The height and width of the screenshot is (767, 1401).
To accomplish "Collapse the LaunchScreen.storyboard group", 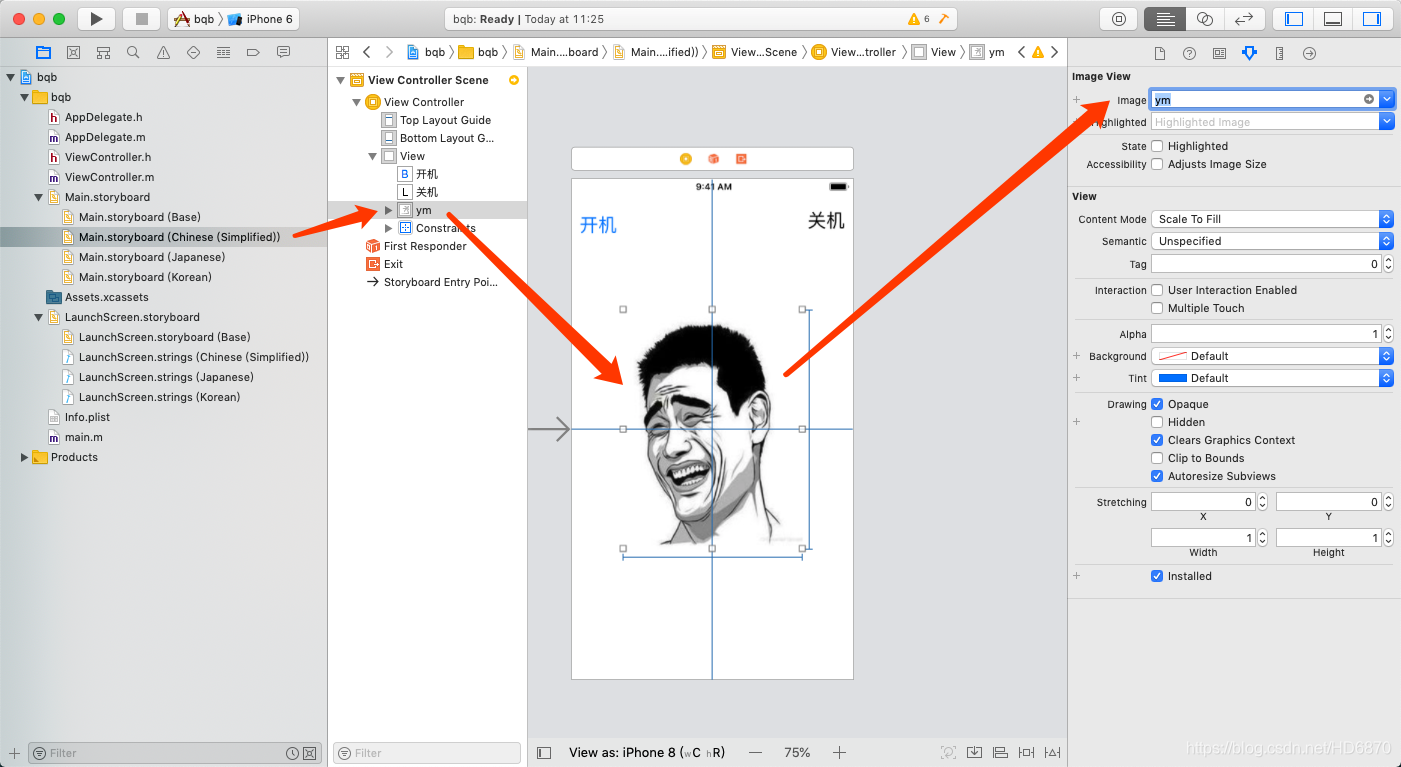I will click(x=39, y=317).
